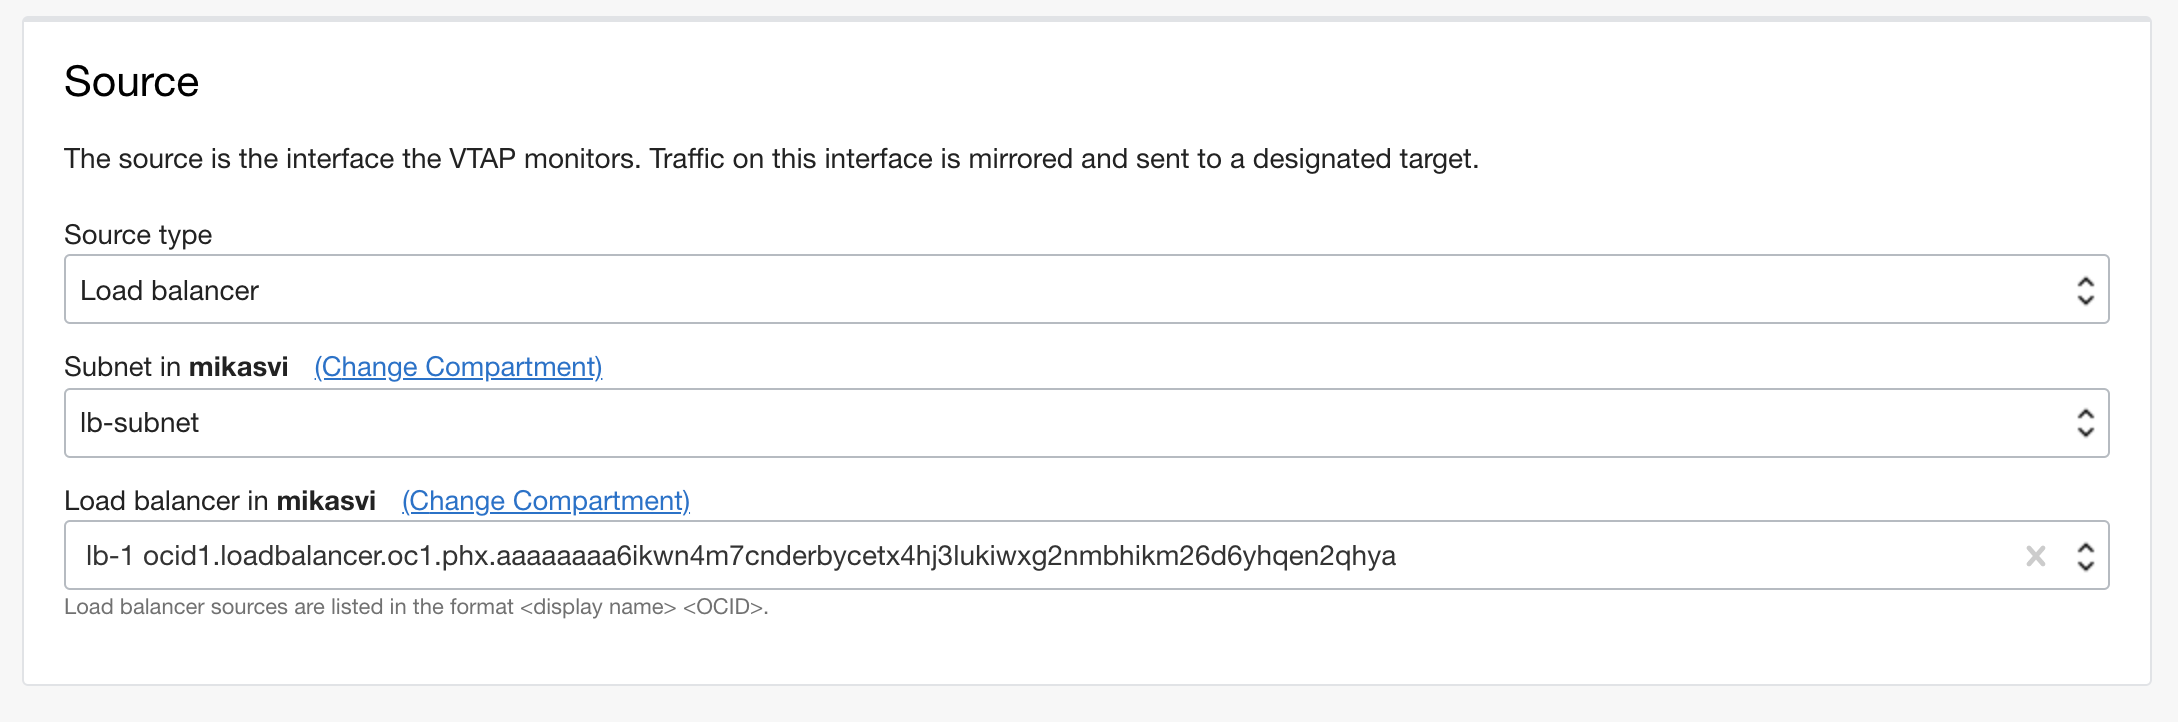
Task: Open Change Compartment for the Load balancer
Action: tap(545, 500)
